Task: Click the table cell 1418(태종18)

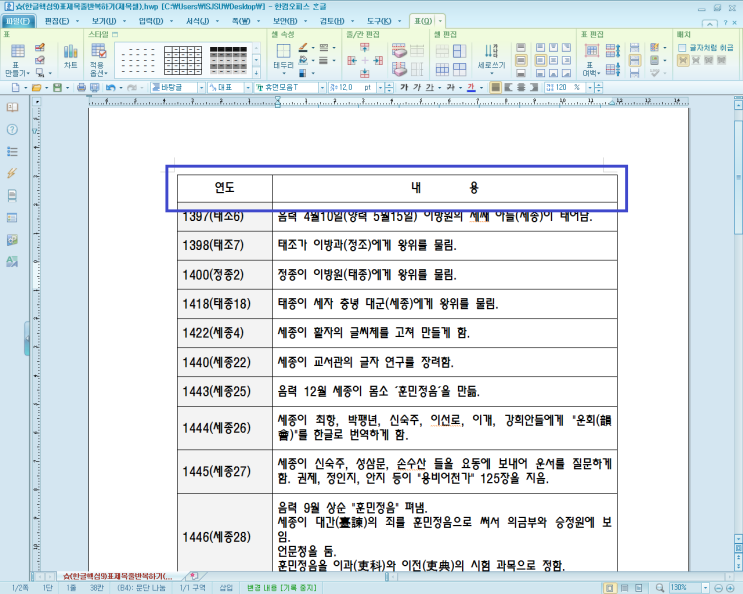Action: click(225, 304)
